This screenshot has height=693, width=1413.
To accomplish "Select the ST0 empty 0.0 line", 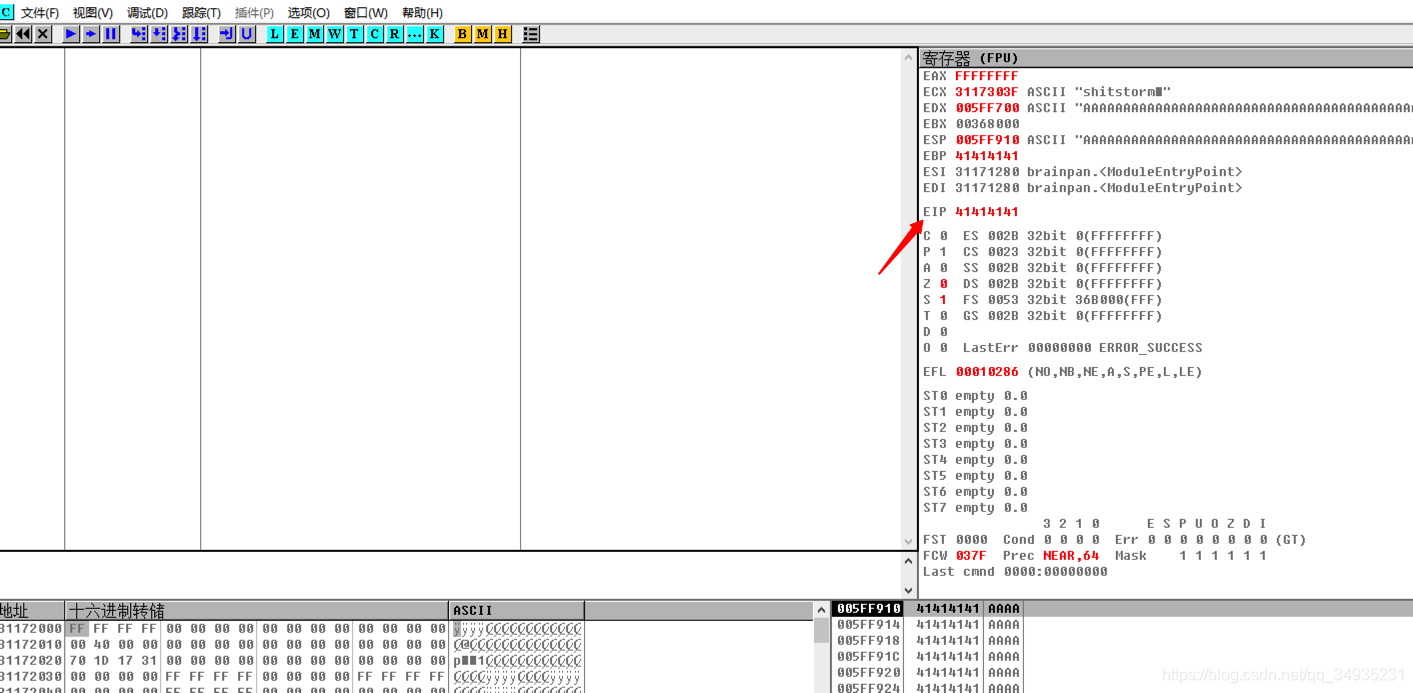I will click(975, 396).
